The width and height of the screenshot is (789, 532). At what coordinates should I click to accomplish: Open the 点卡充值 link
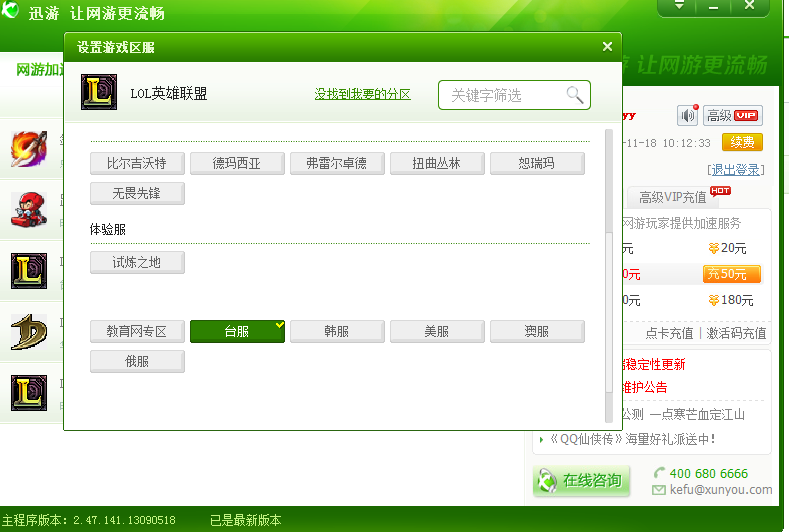(669, 333)
